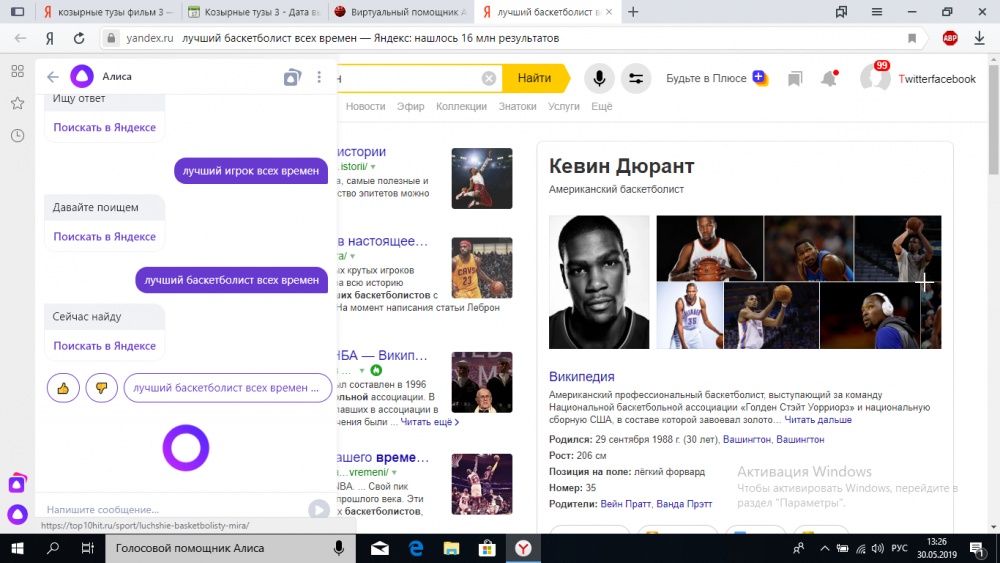Switch to the 'козырные тузы фильм 3' tab
Viewport: 1000px width, 563px height.
click(x=108, y=12)
